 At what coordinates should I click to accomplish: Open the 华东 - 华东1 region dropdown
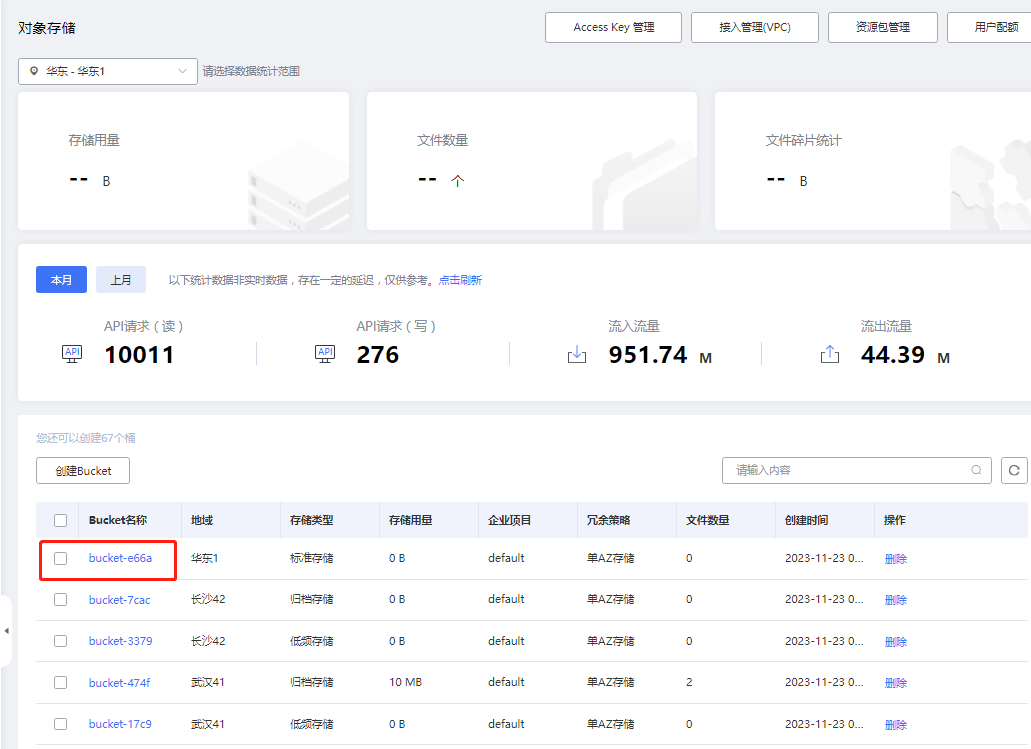coord(107,71)
